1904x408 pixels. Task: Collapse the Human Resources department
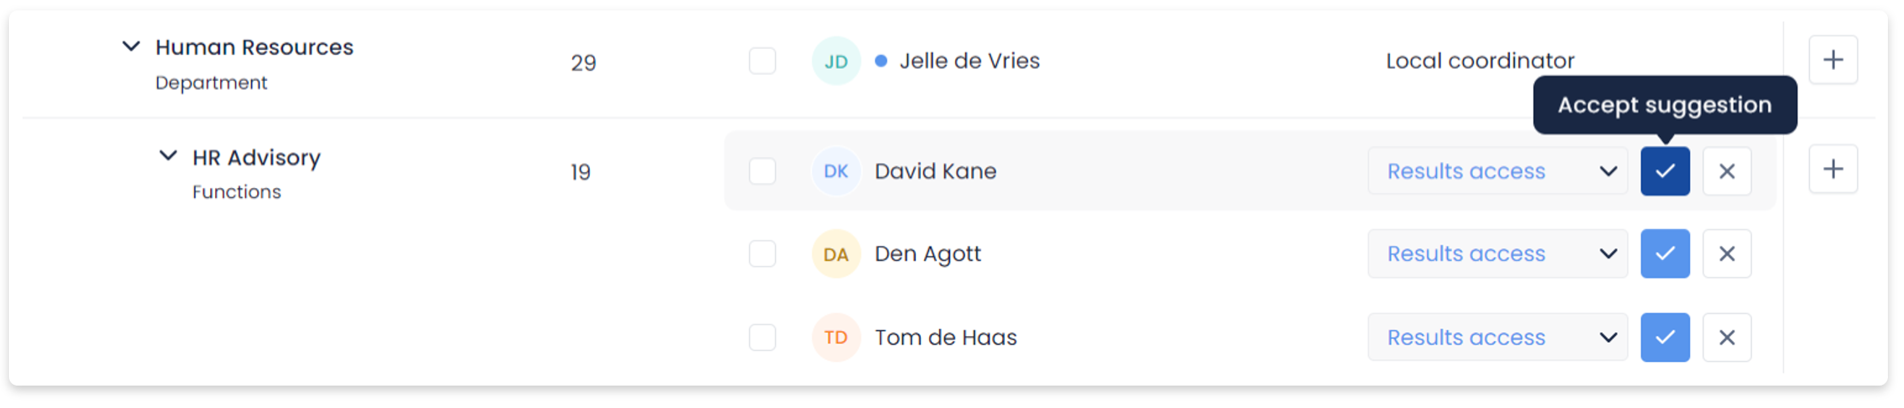[131, 46]
